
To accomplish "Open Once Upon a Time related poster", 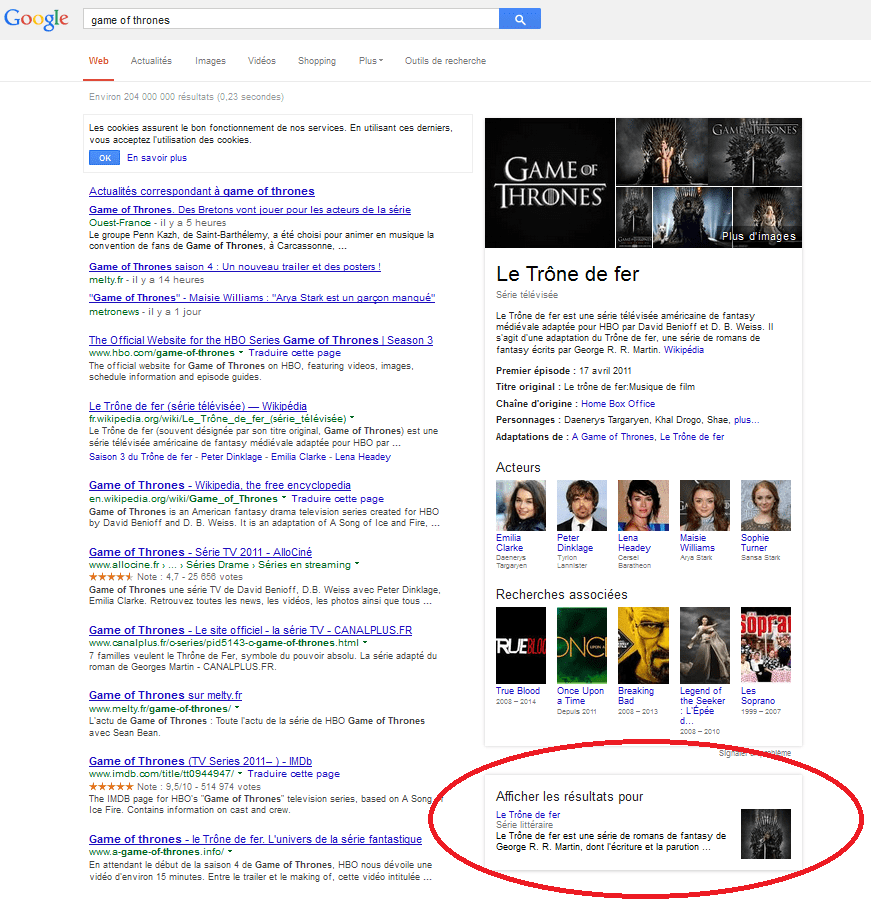I will (x=582, y=645).
